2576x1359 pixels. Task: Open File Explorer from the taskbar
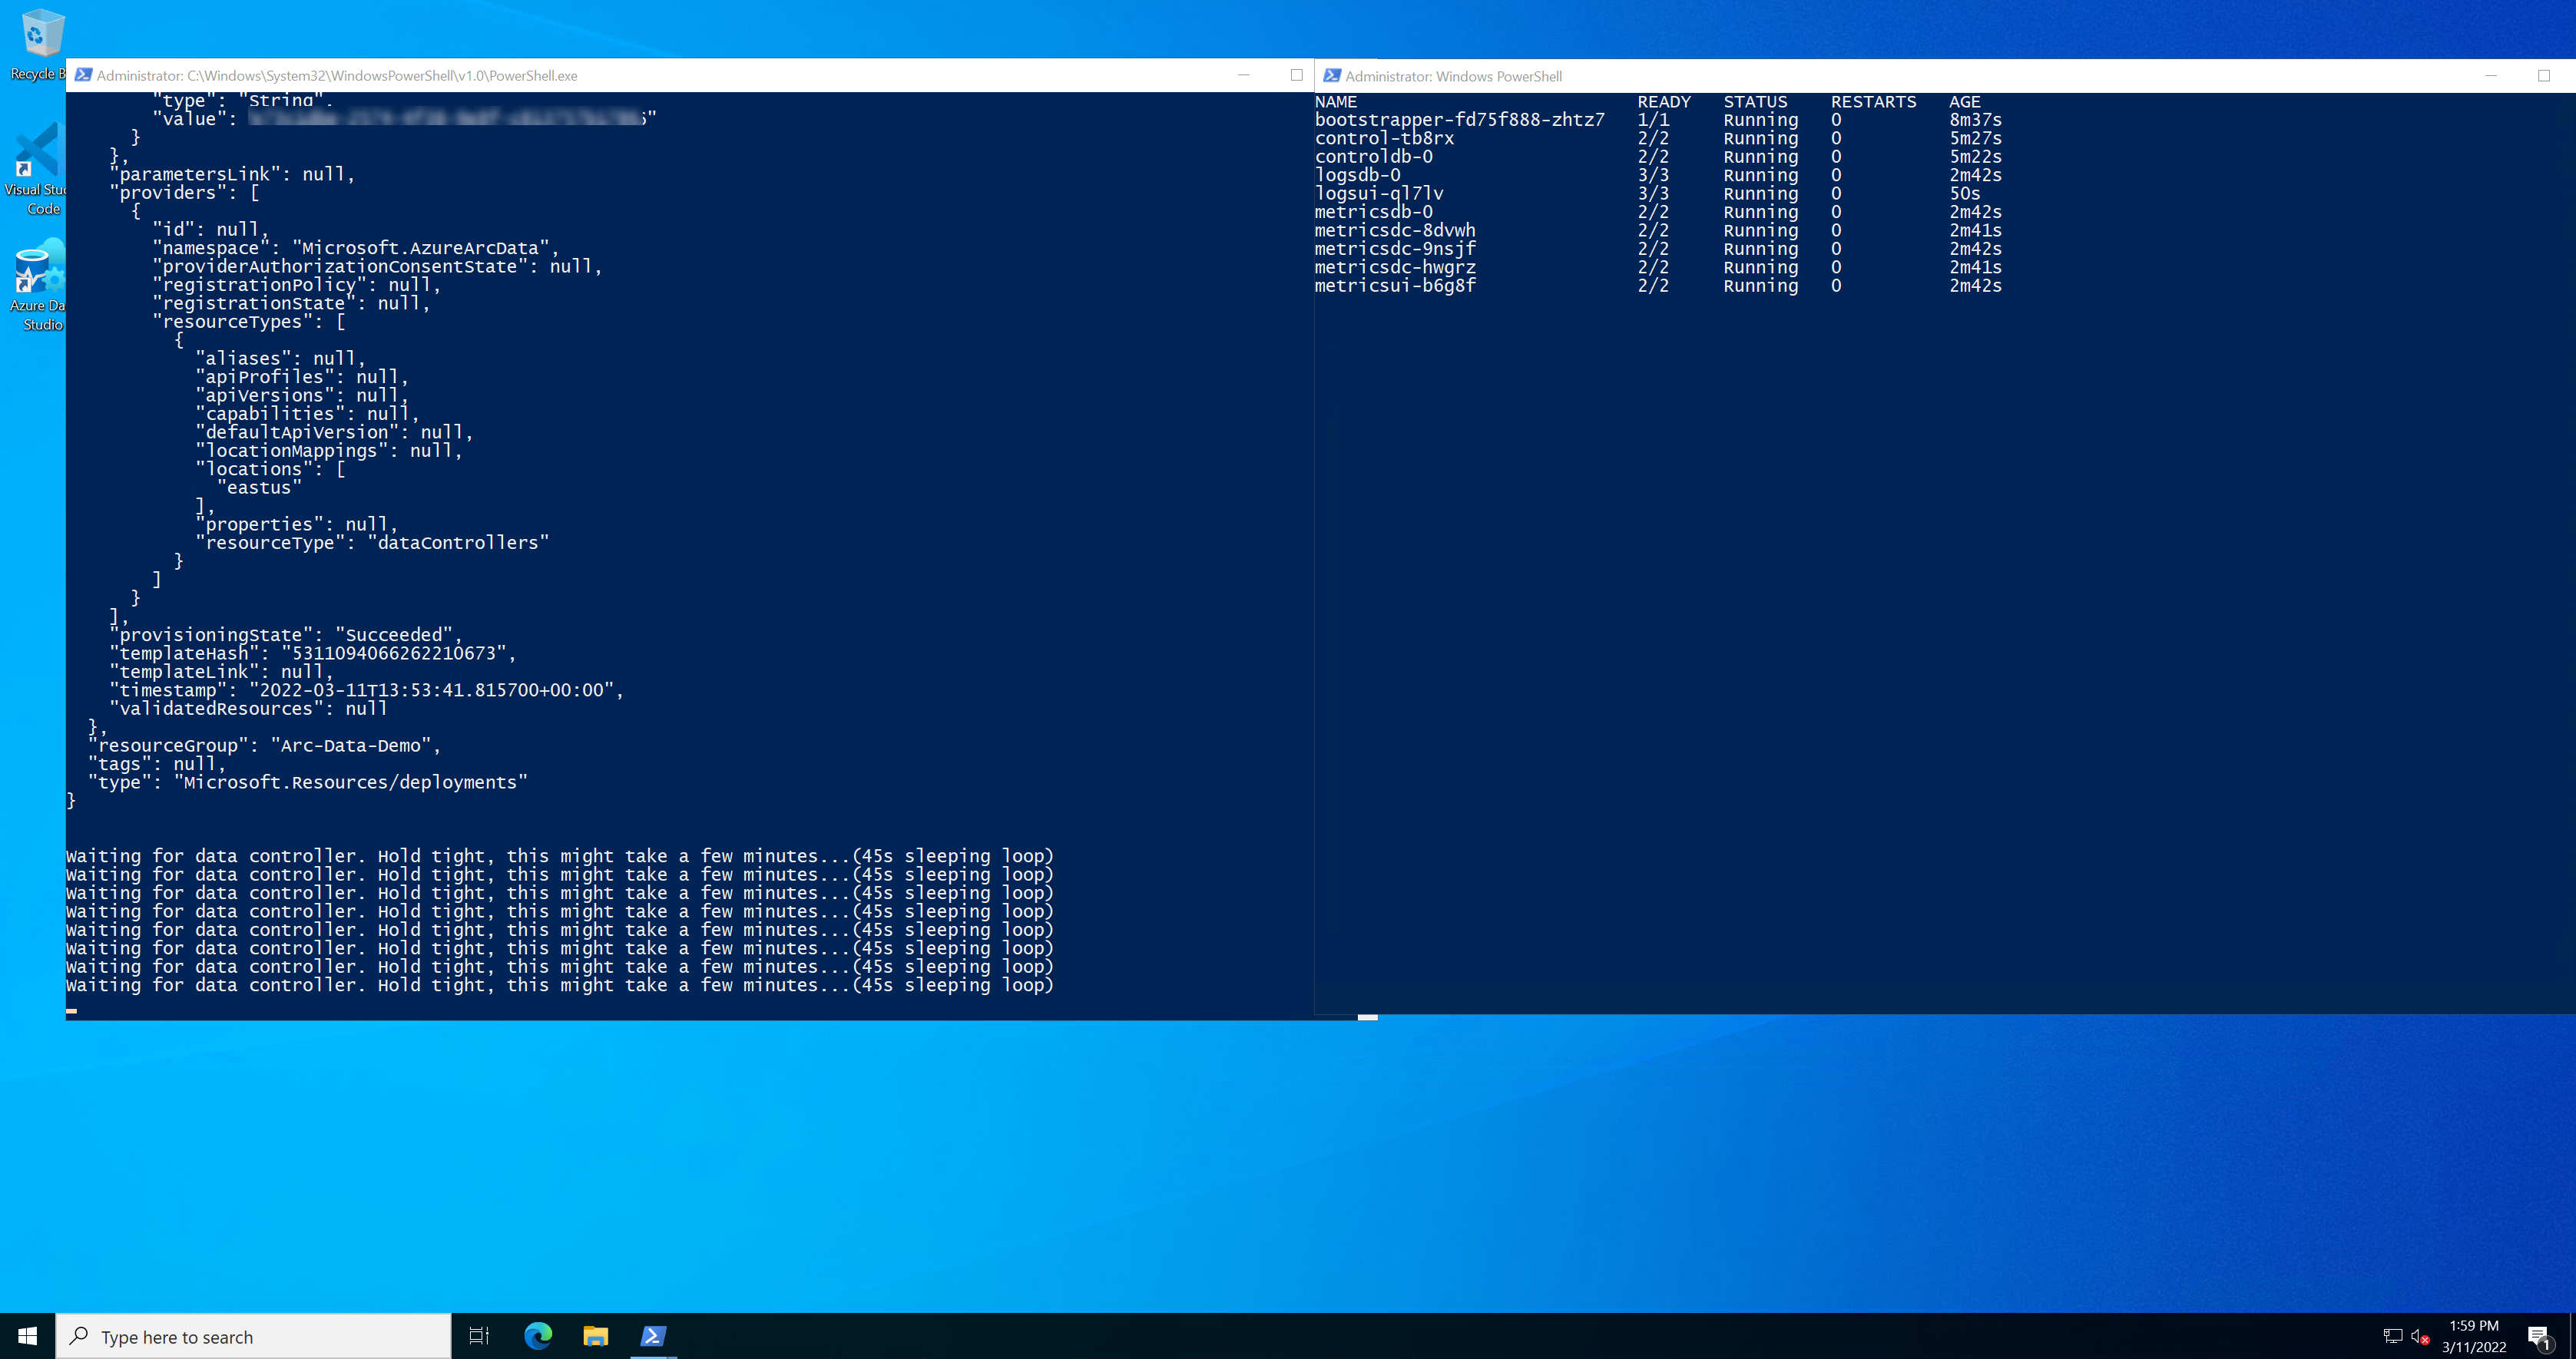click(x=596, y=1336)
